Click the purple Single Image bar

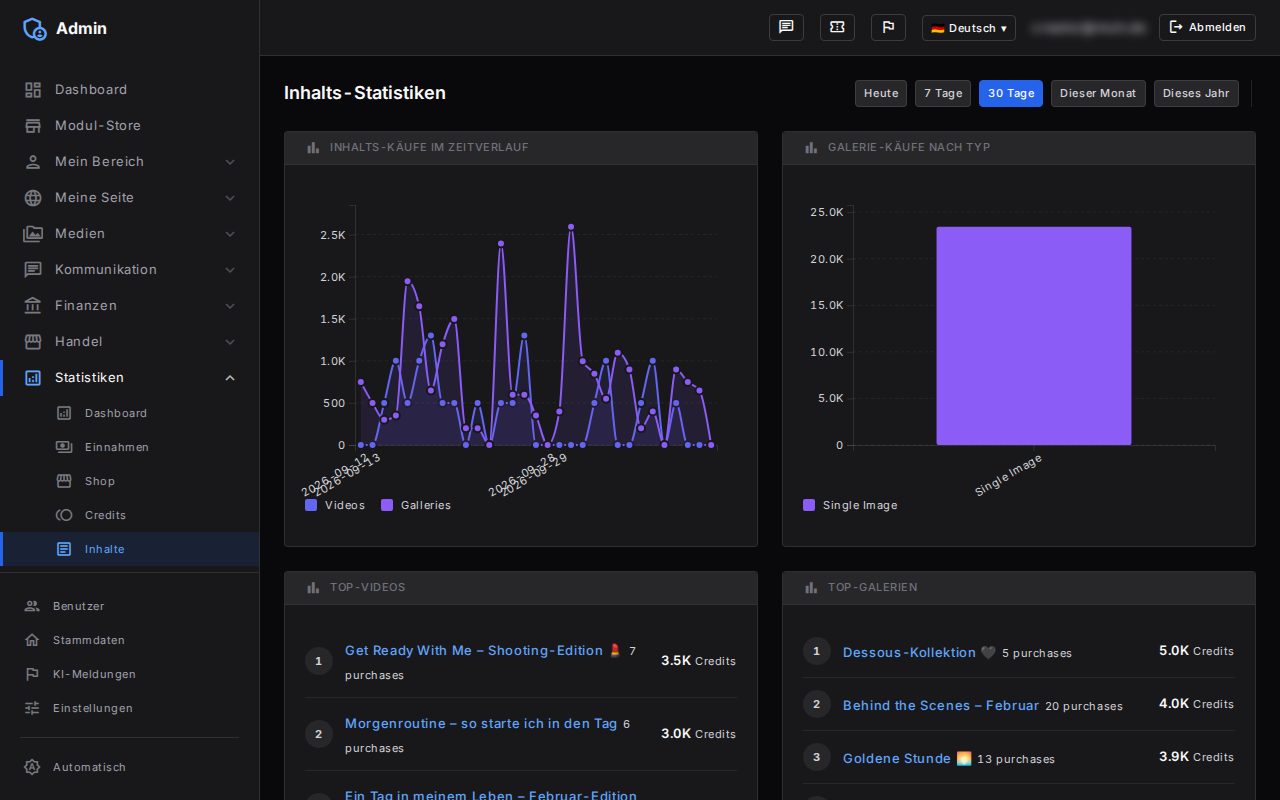pyautogui.click(x=1034, y=336)
